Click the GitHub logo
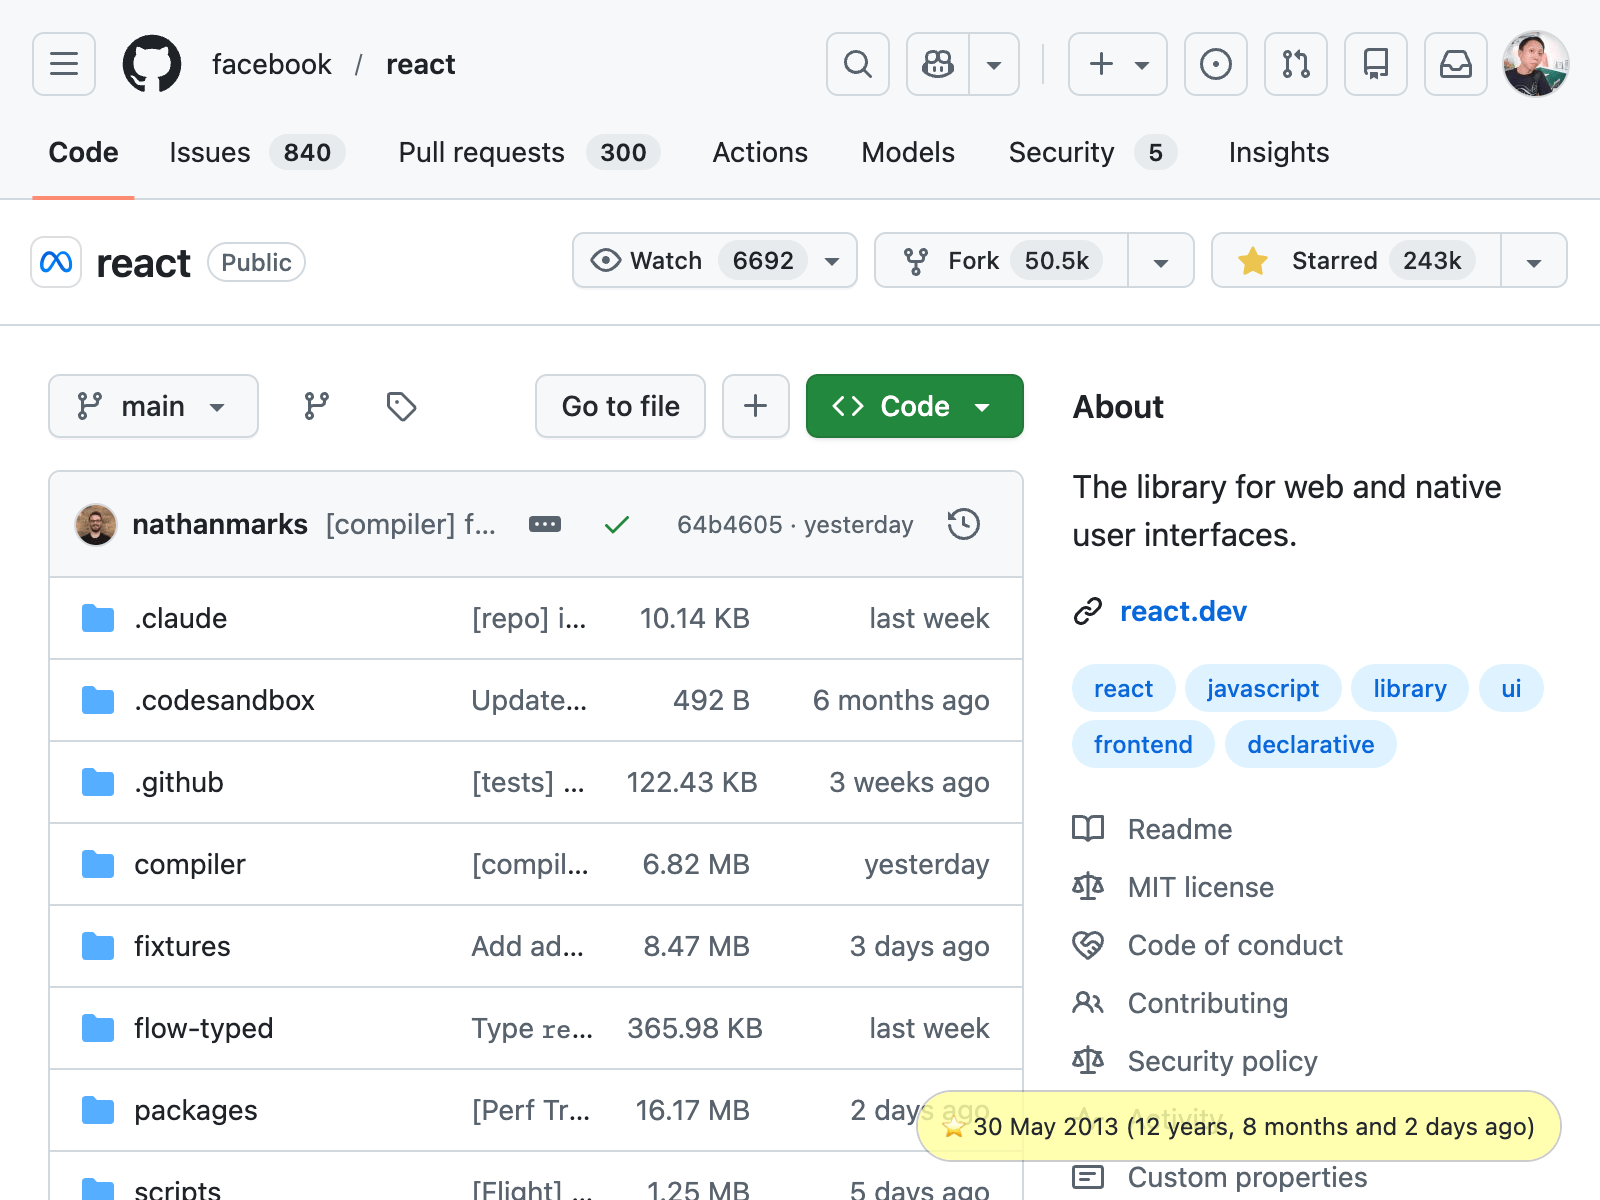Viewport: 1600px width, 1200px height. coord(152,64)
